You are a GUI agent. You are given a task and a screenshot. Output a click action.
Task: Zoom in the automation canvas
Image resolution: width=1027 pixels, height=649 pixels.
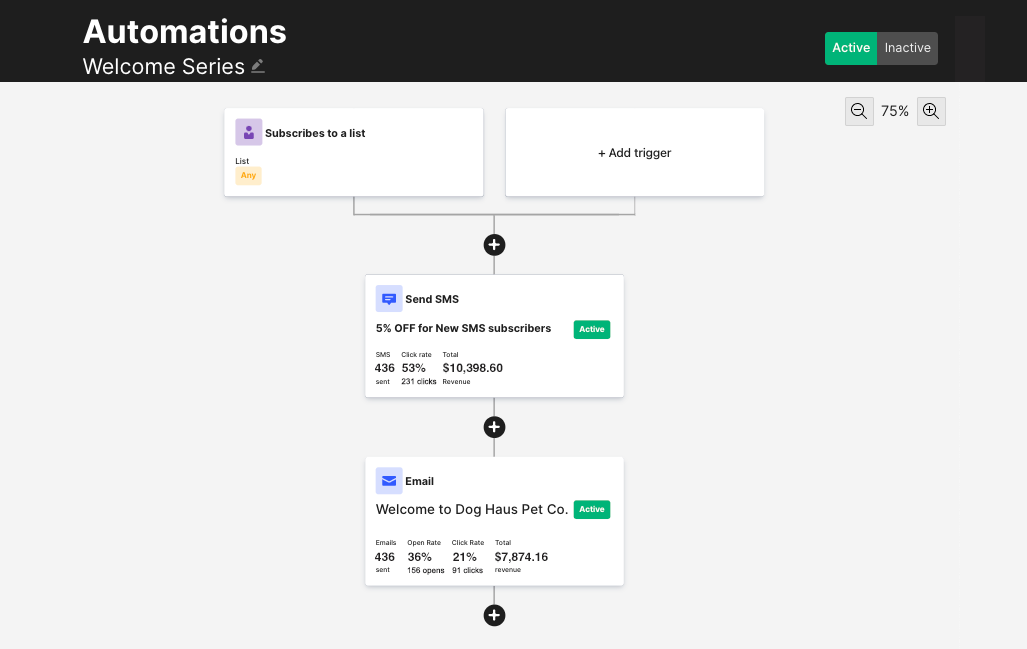click(x=931, y=111)
